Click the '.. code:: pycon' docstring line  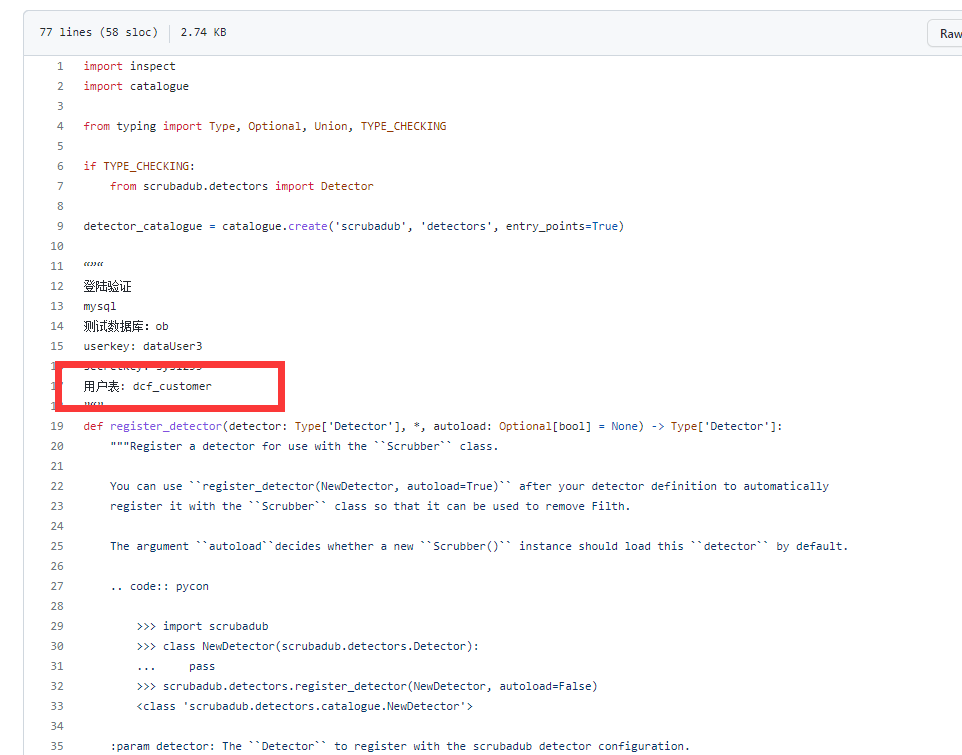coord(159,586)
